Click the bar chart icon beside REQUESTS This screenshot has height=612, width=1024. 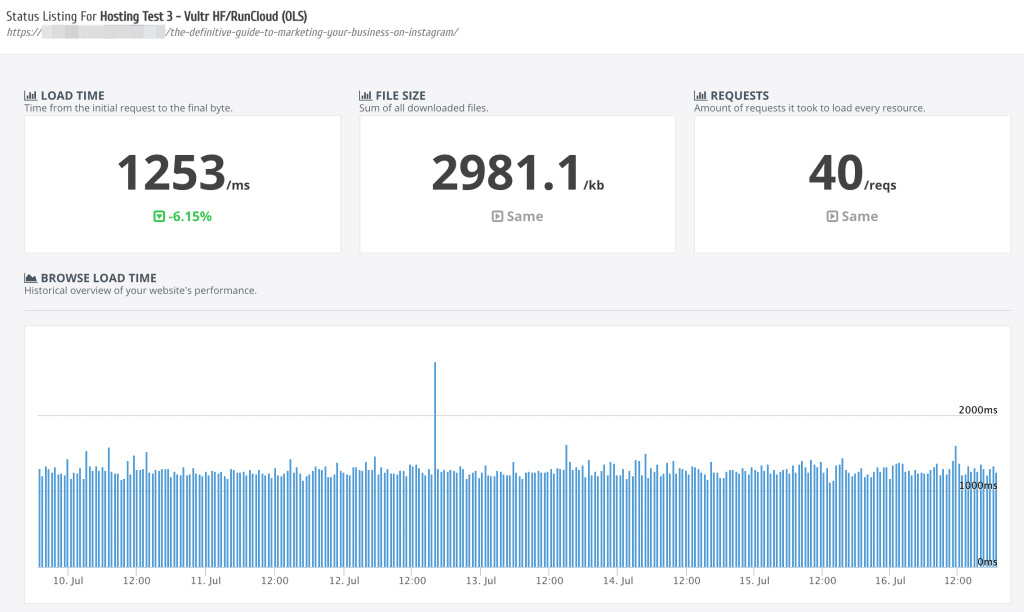click(x=700, y=96)
